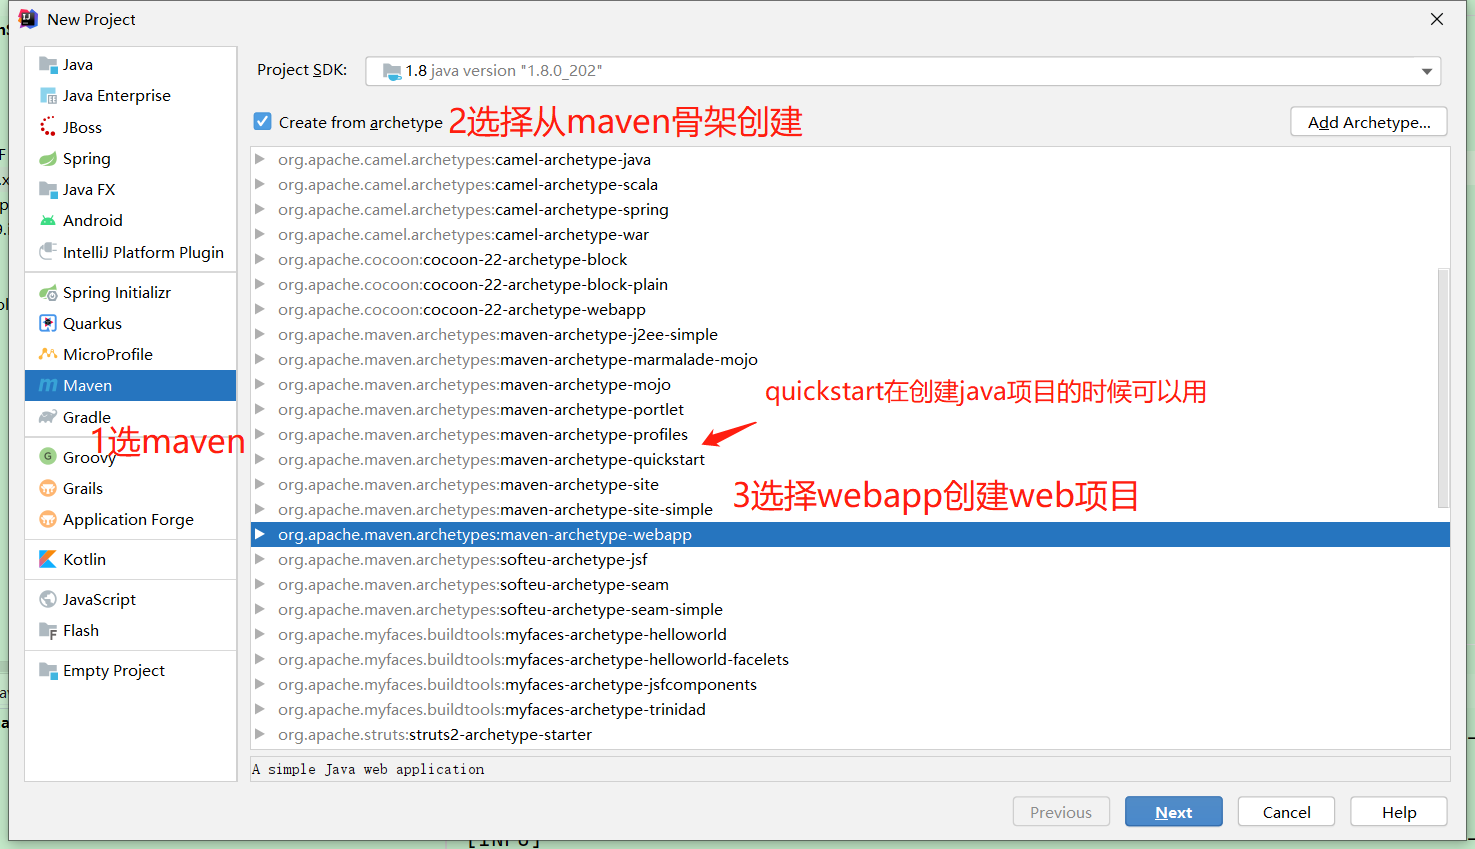Select maven-archetype-site archetype
The width and height of the screenshot is (1475, 849).
(x=850, y=484)
